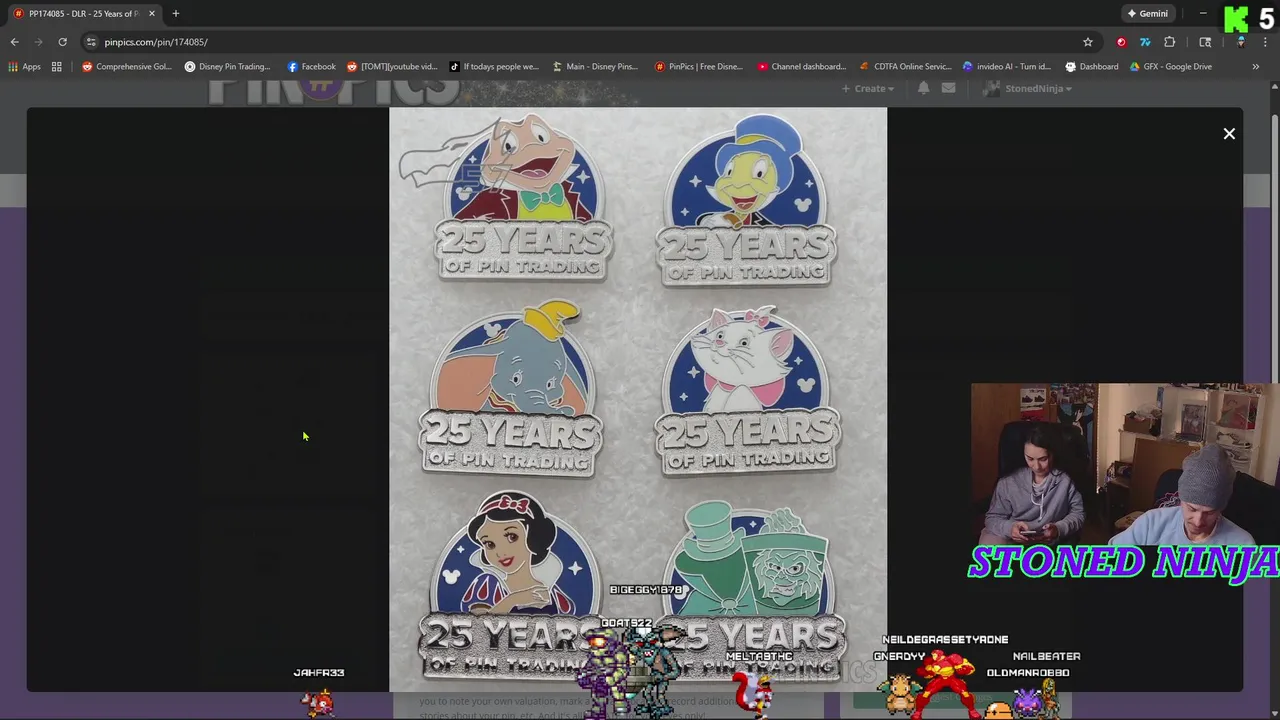Image resolution: width=1280 pixels, height=720 pixels.
Task: Open the Extensions puzzle menu
Action: tap(1169, 42)
